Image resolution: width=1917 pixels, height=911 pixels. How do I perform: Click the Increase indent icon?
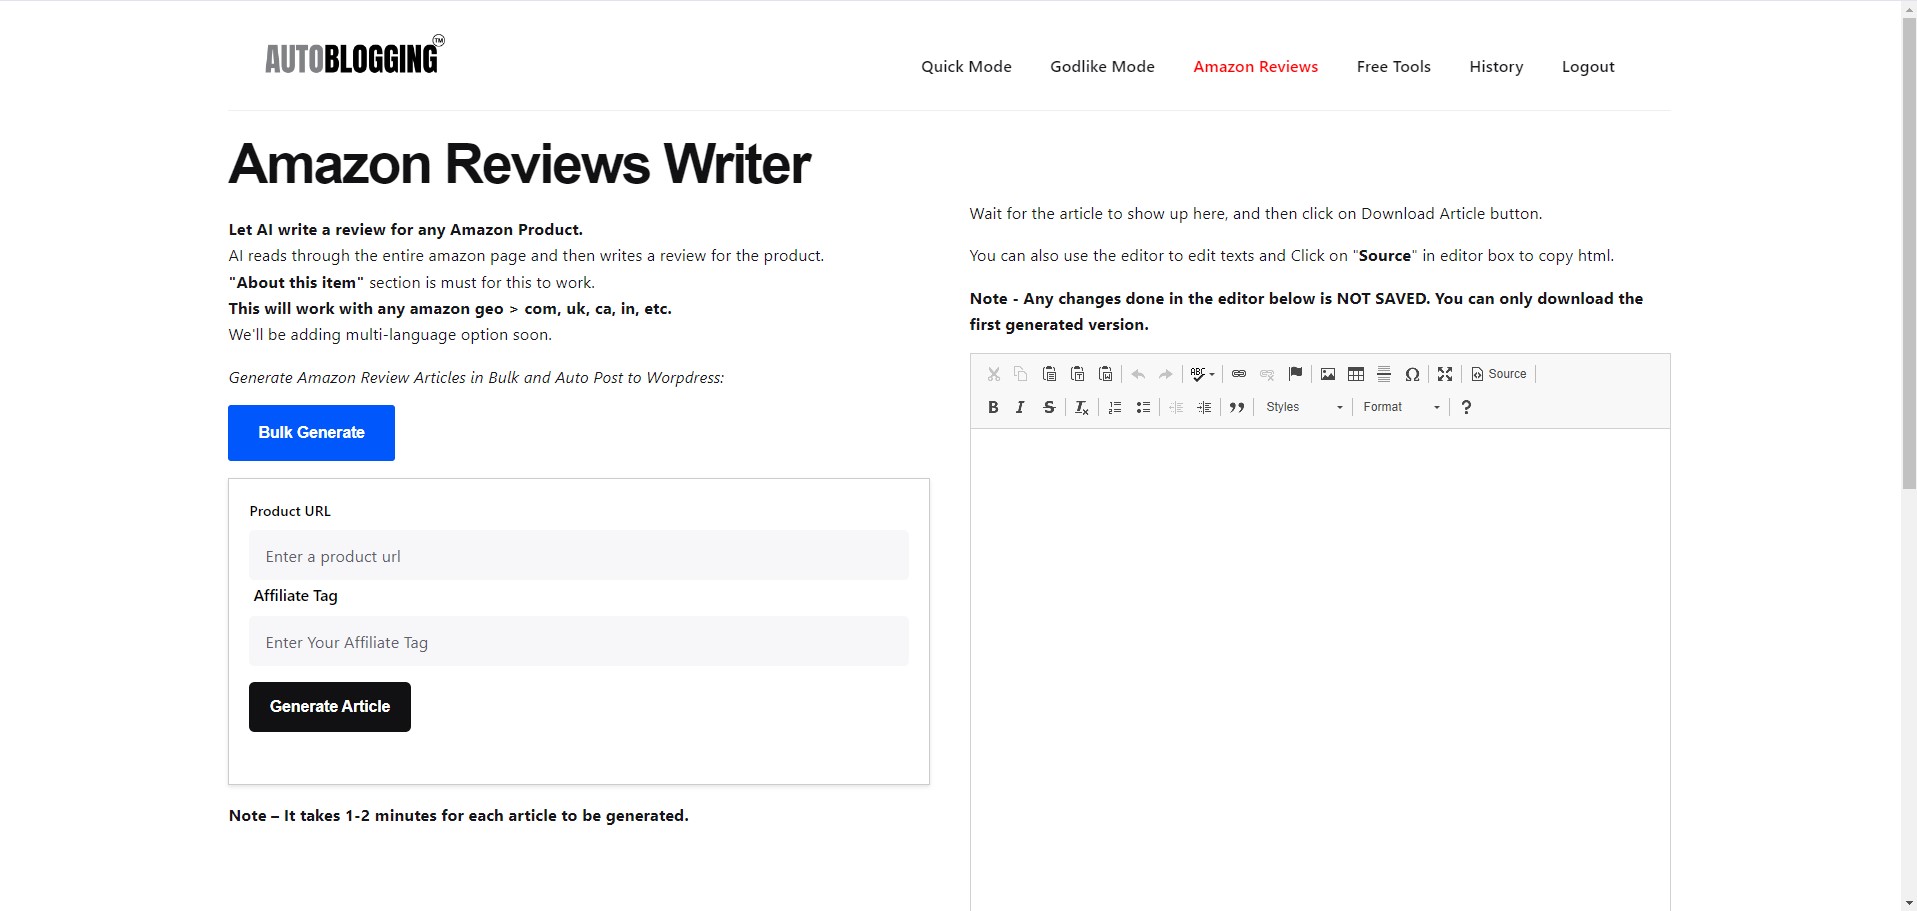1204,407
